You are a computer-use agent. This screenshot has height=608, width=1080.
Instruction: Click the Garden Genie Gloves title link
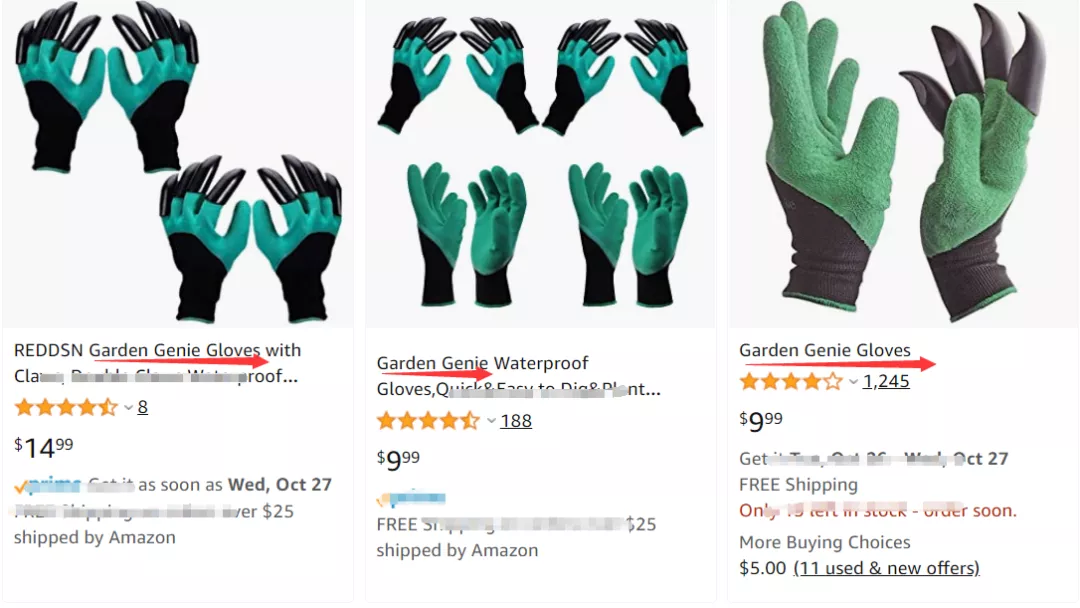tap(824, 350)
